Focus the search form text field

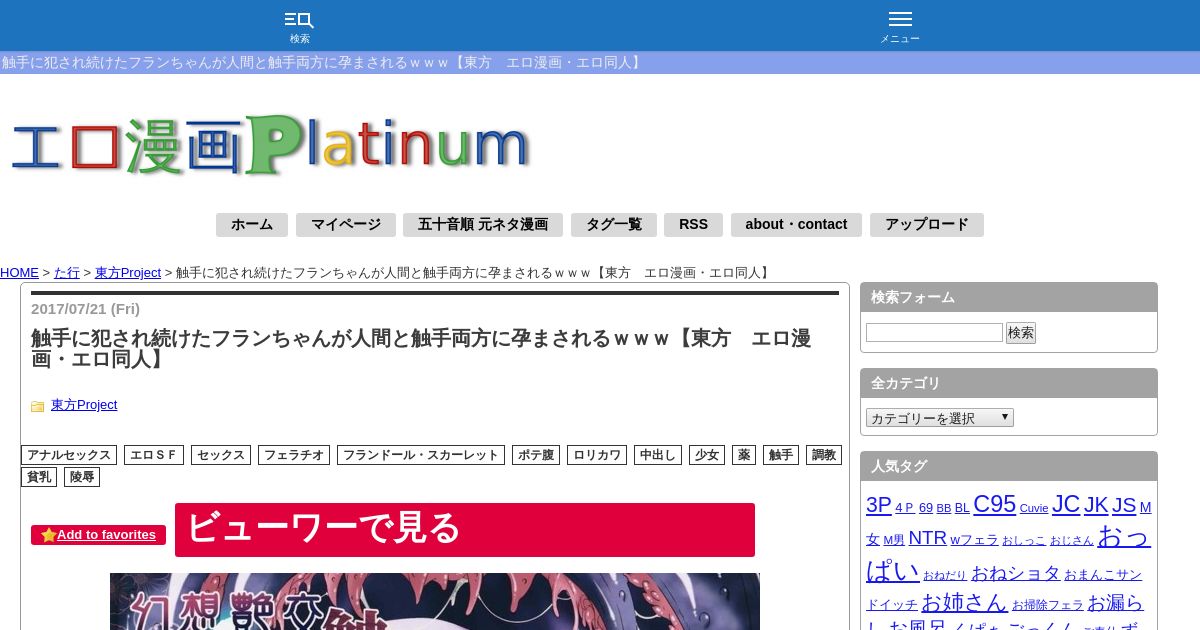click(x=934, y=332)
